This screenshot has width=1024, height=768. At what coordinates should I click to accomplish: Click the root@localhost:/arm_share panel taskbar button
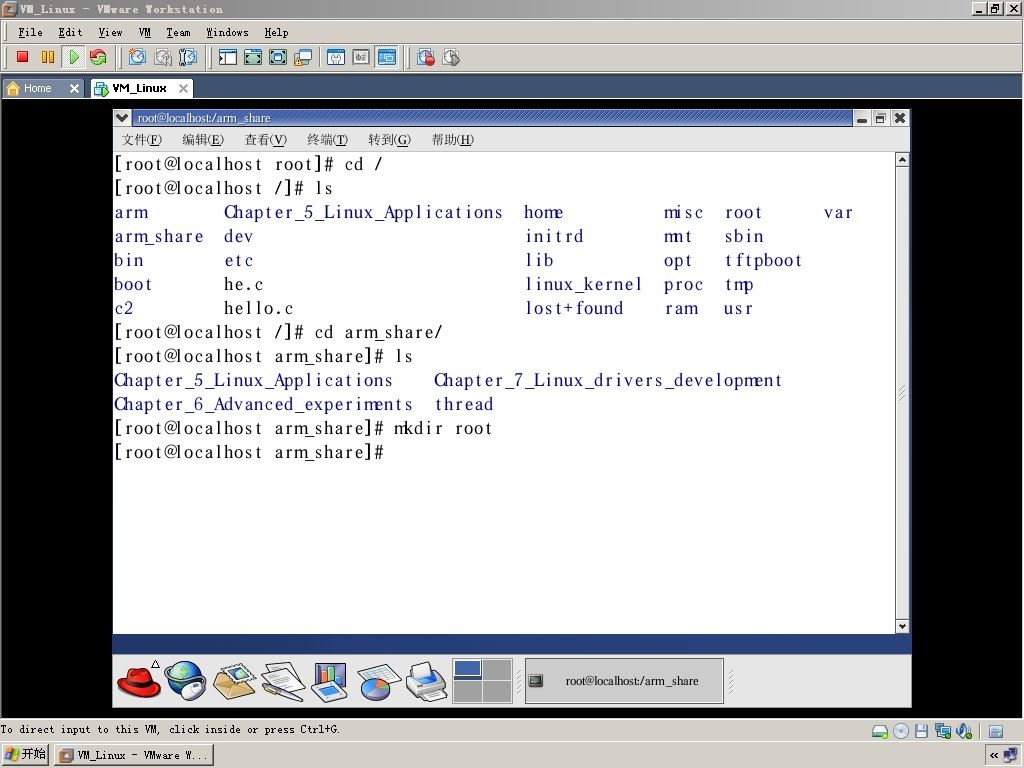[x=624, y=681]
